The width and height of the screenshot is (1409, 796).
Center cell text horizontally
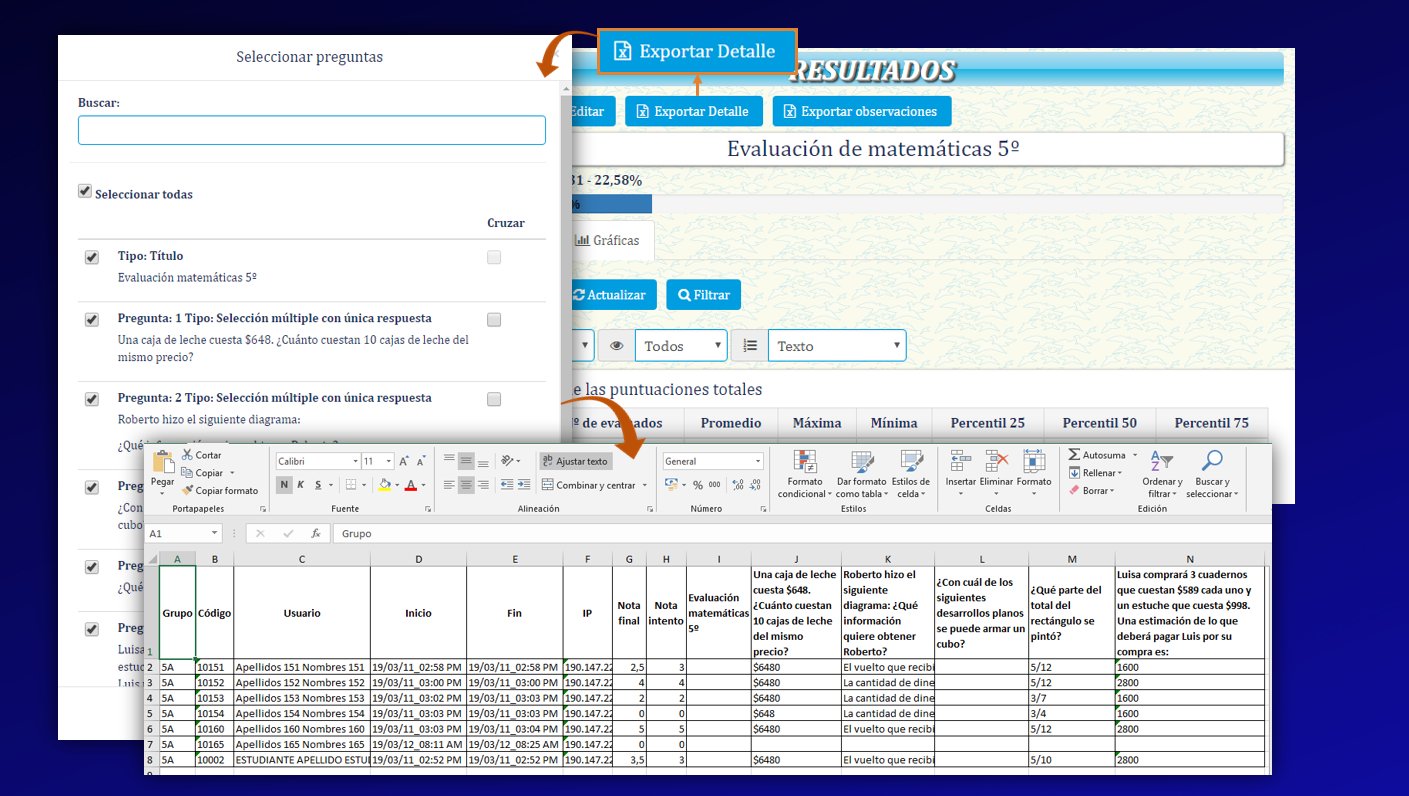pyautogui.click(x=466, y=485)
